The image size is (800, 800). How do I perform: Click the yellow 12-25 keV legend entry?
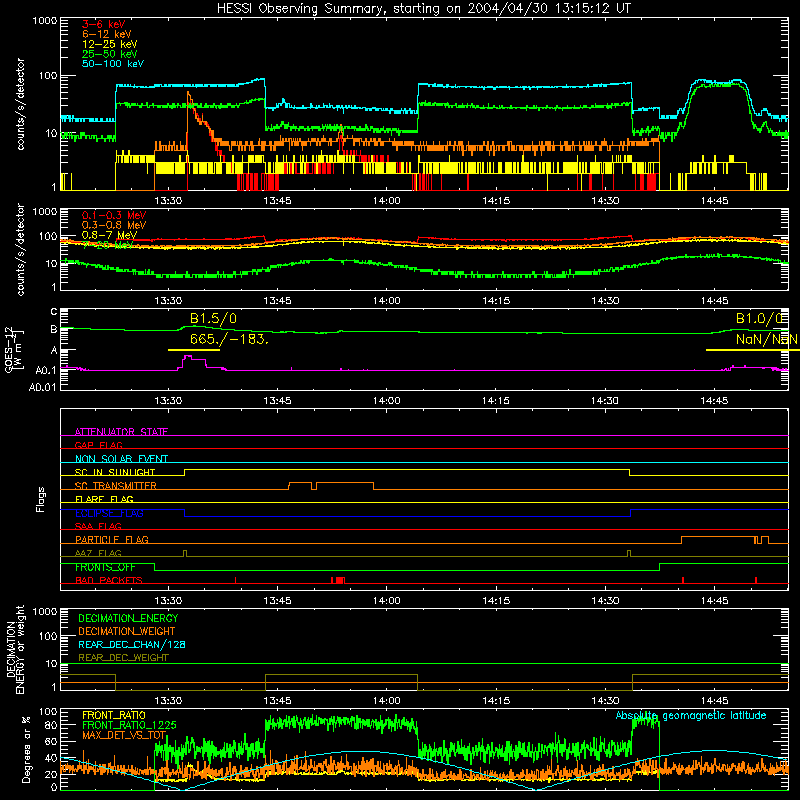(x=109, y=44)
